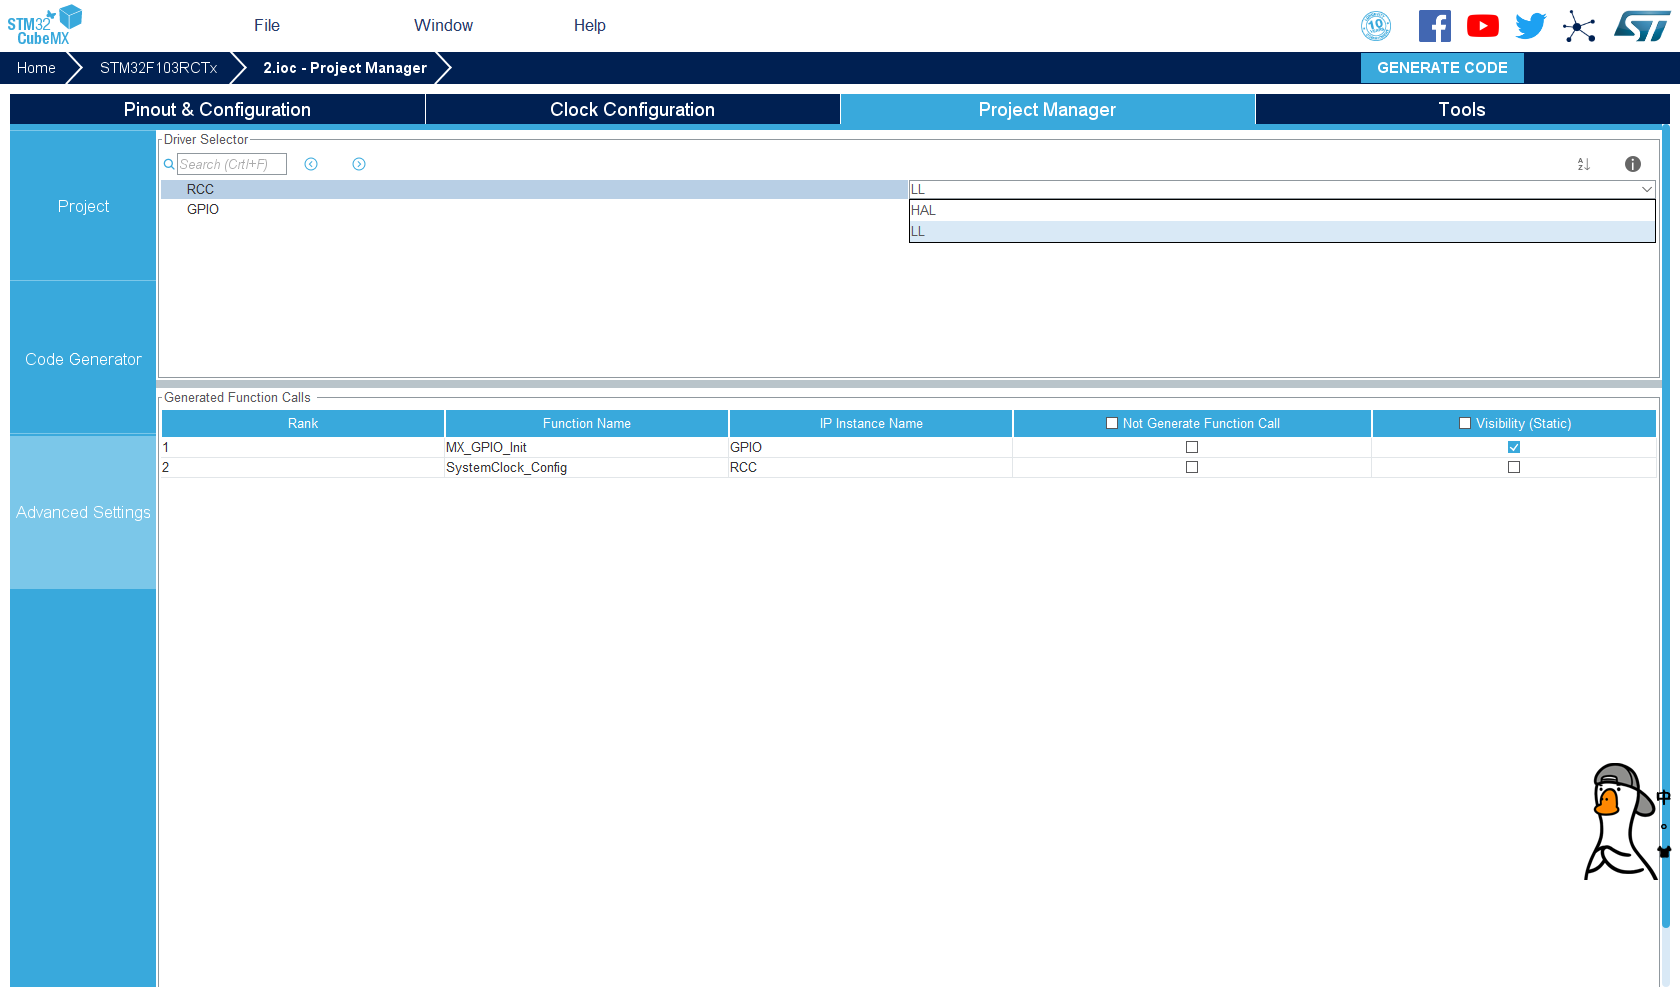Toggle Visibility (Static) header checkbox
Viewport: 1680px width, 997px height.
click(x=1465, y=424)
